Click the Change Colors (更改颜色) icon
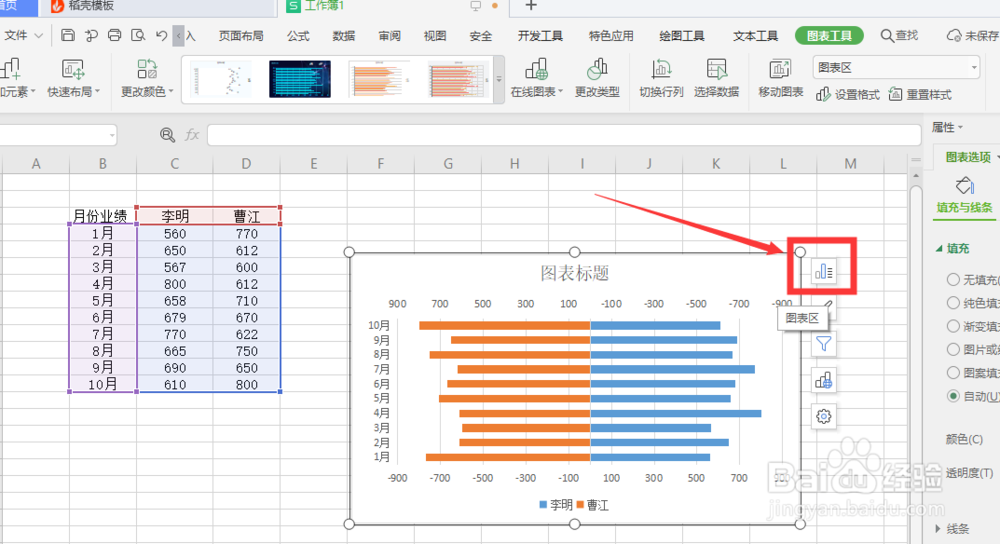 point(147,70)
